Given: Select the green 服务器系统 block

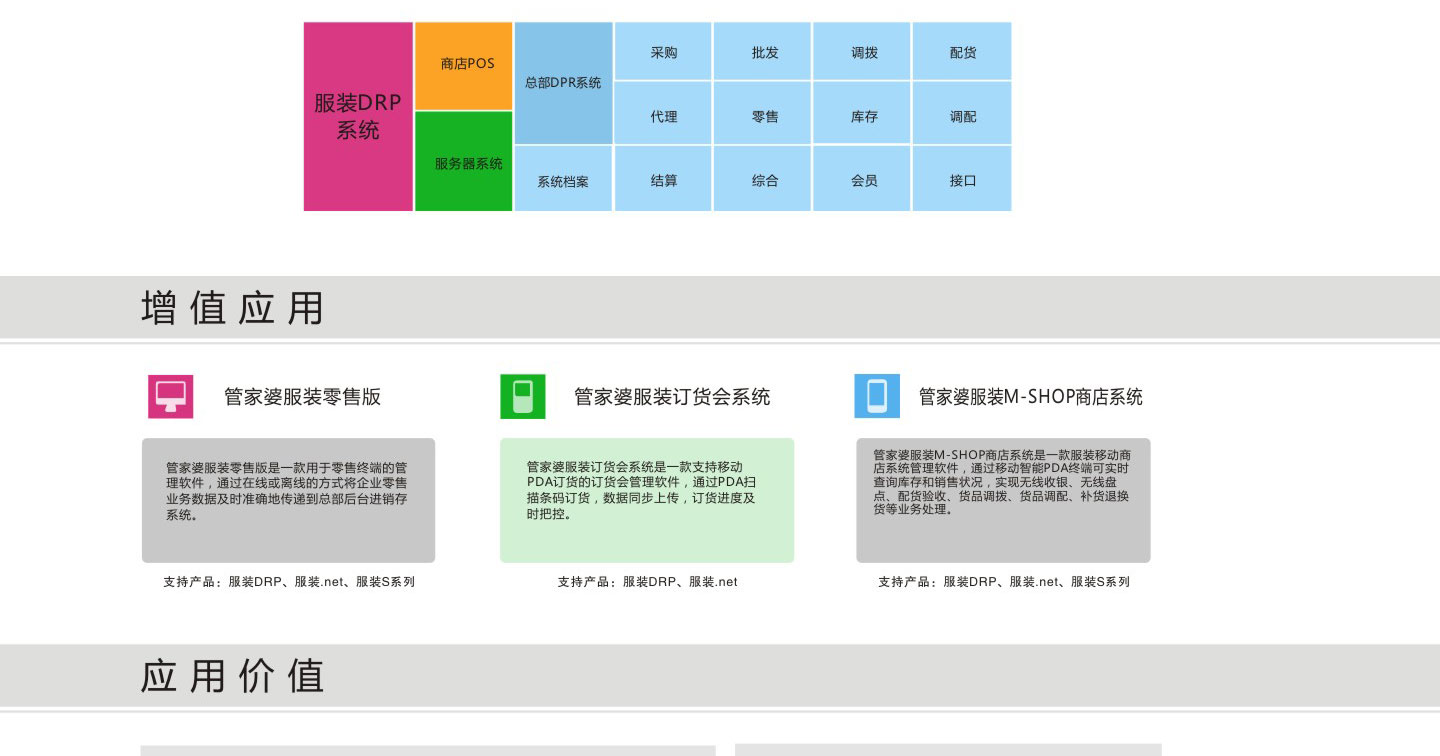Looking at the screenshot, I should pos(464,161).
